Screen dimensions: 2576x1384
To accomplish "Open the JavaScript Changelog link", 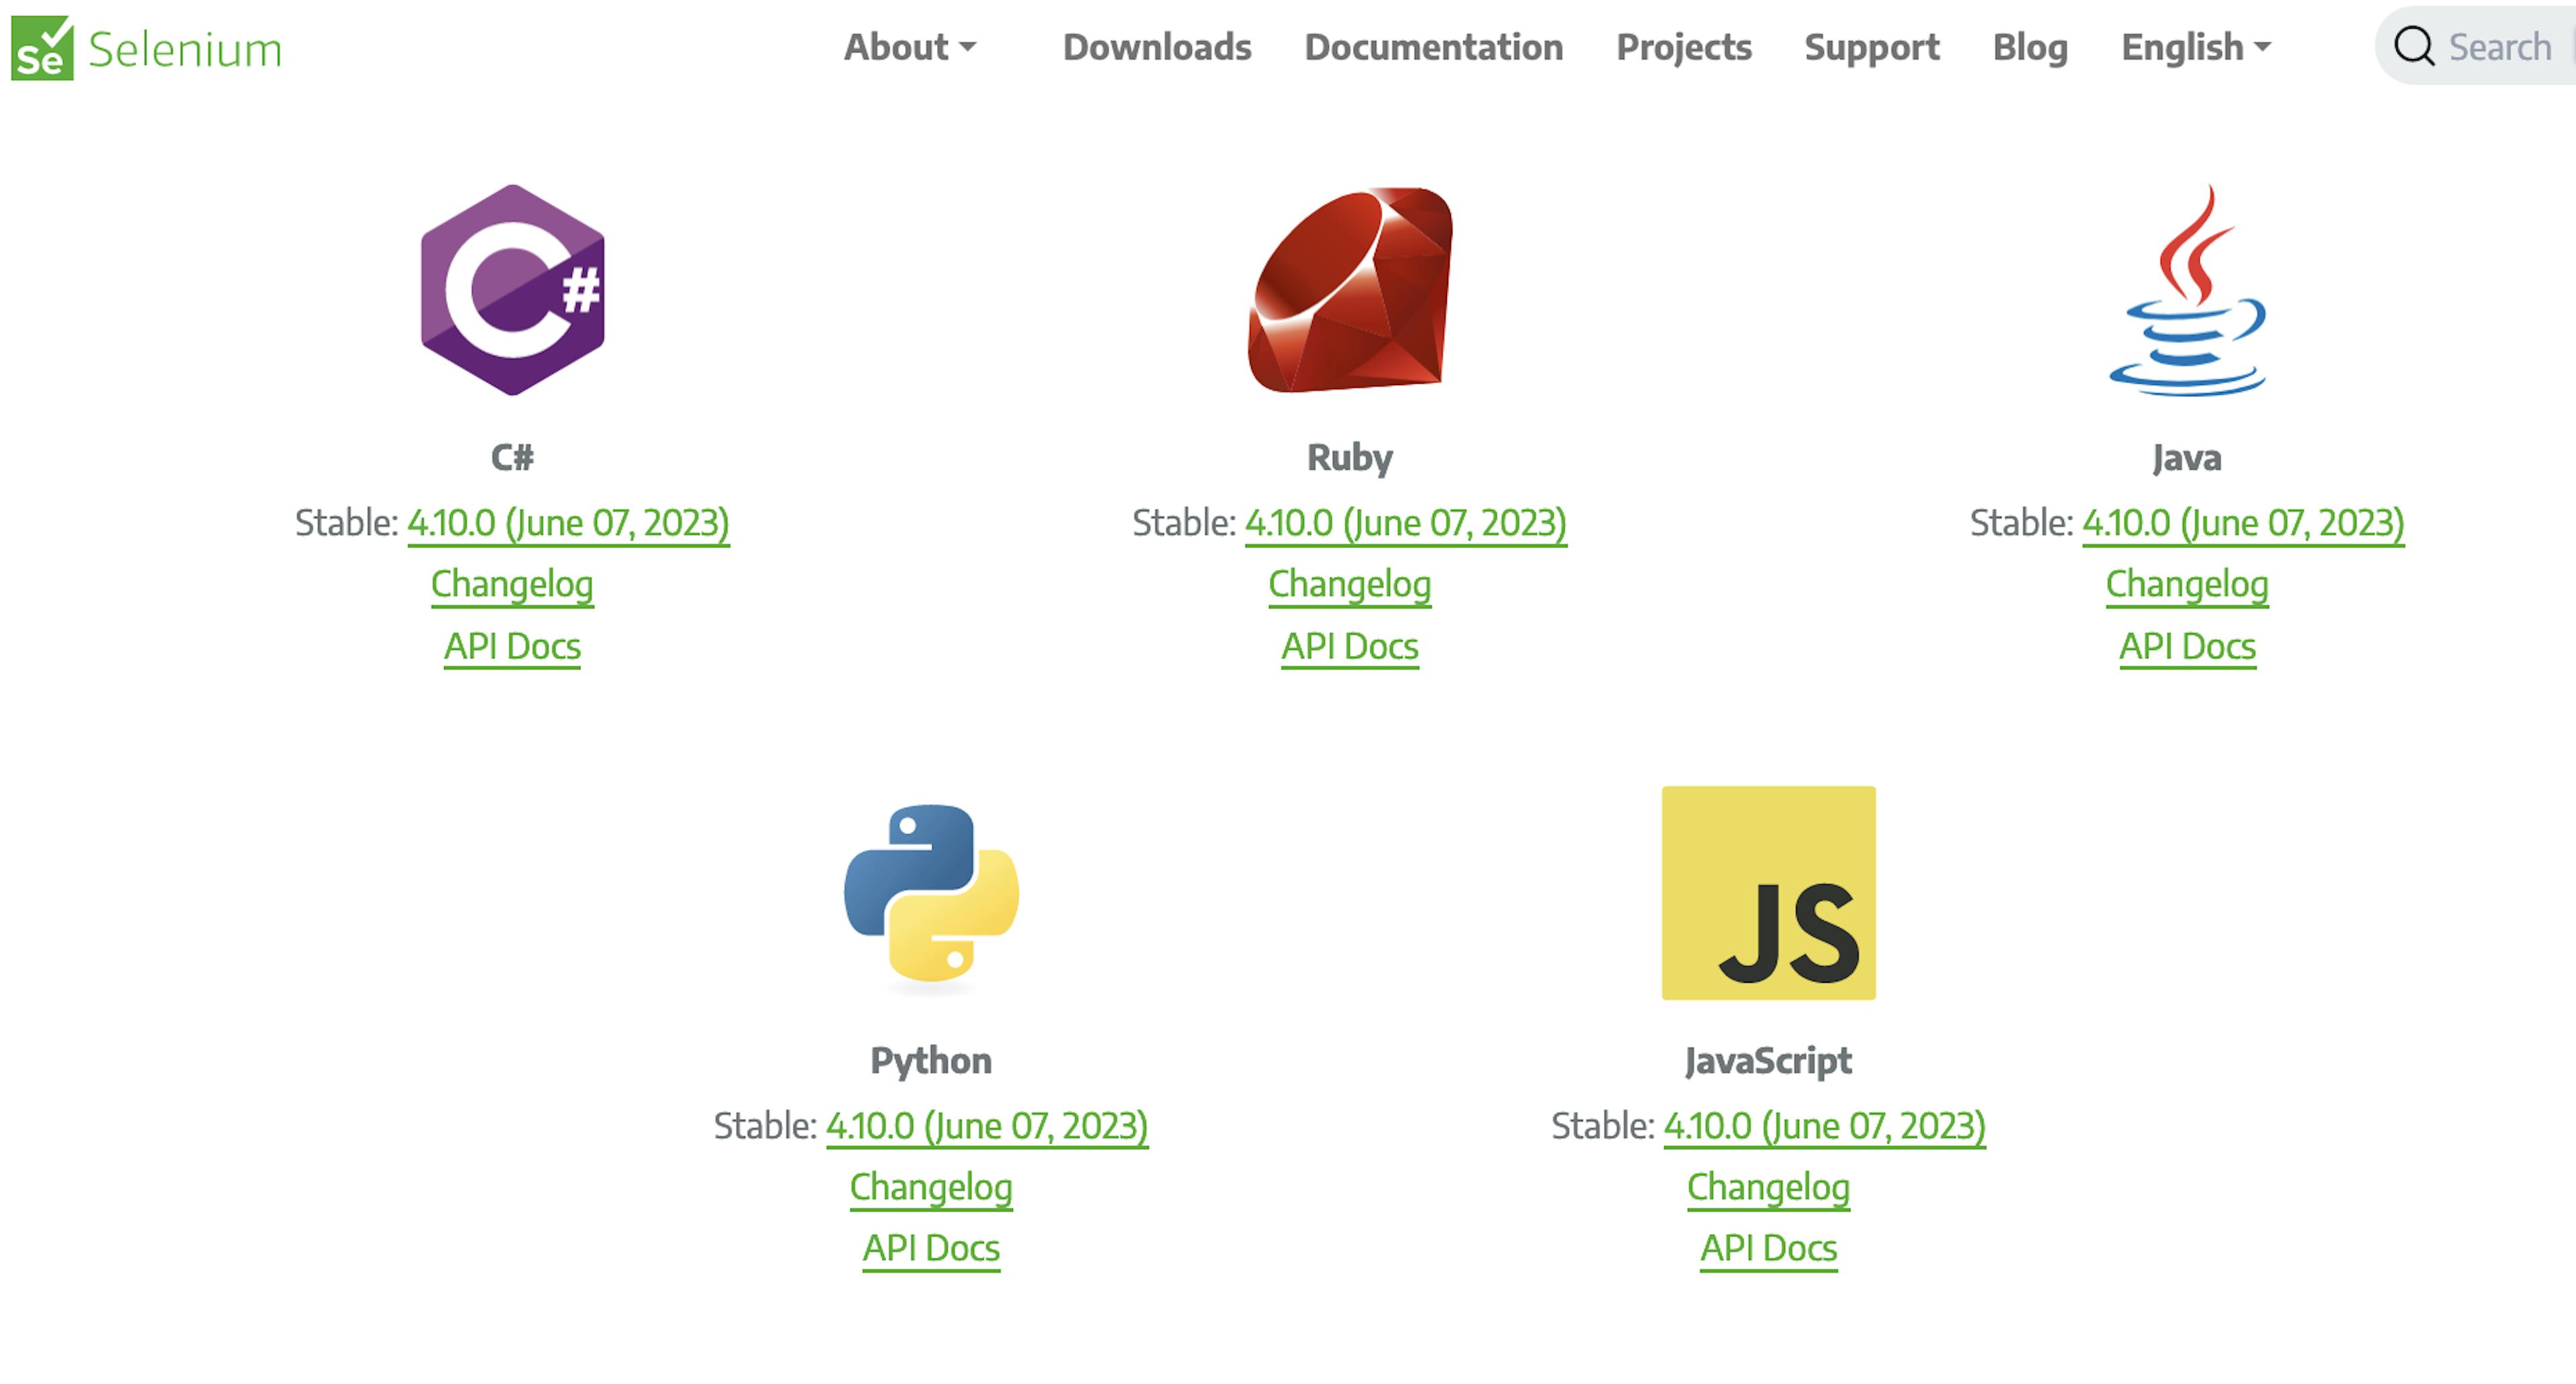I will pos(1768,1187).
